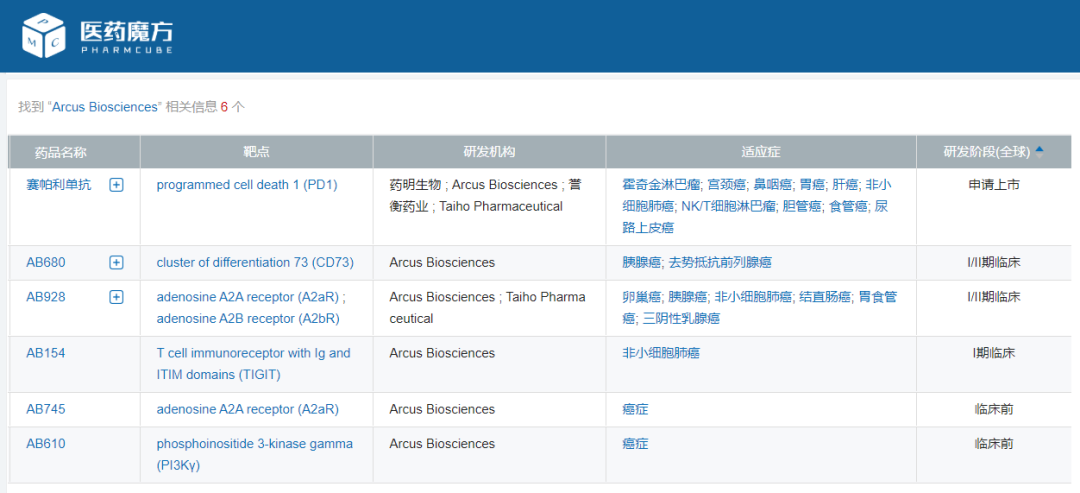Click the 医药魔方 brand name text
The width and height of the screenshot is (1080, 493).
coord(126,30)
